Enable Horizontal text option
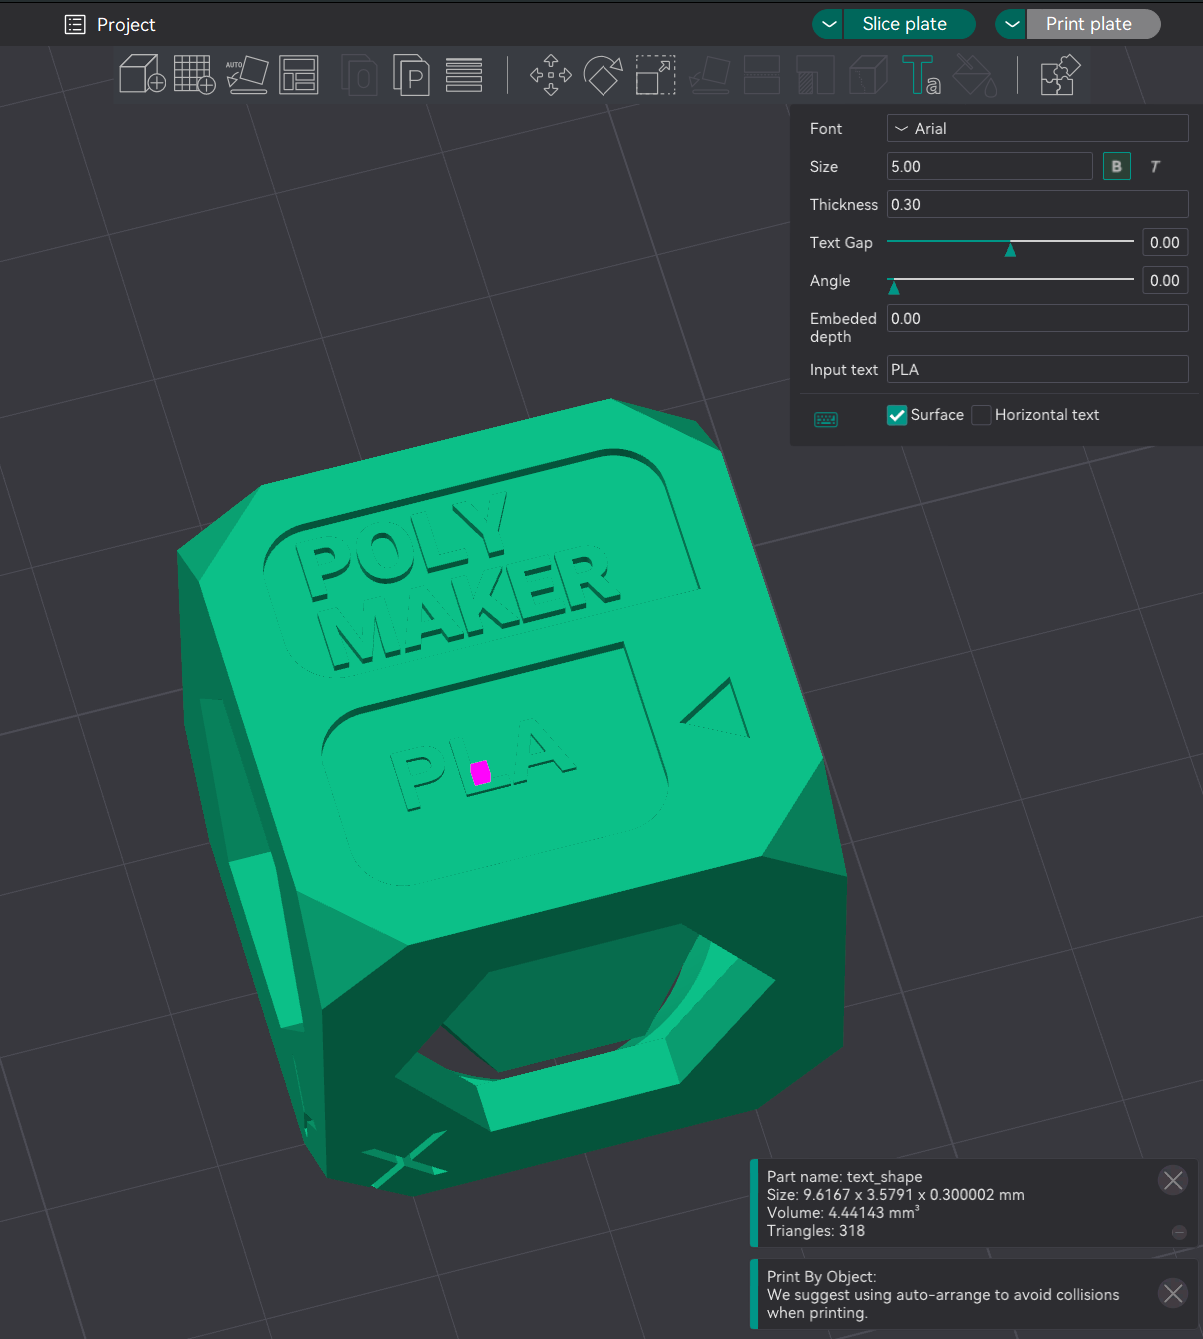 point(981,415)
